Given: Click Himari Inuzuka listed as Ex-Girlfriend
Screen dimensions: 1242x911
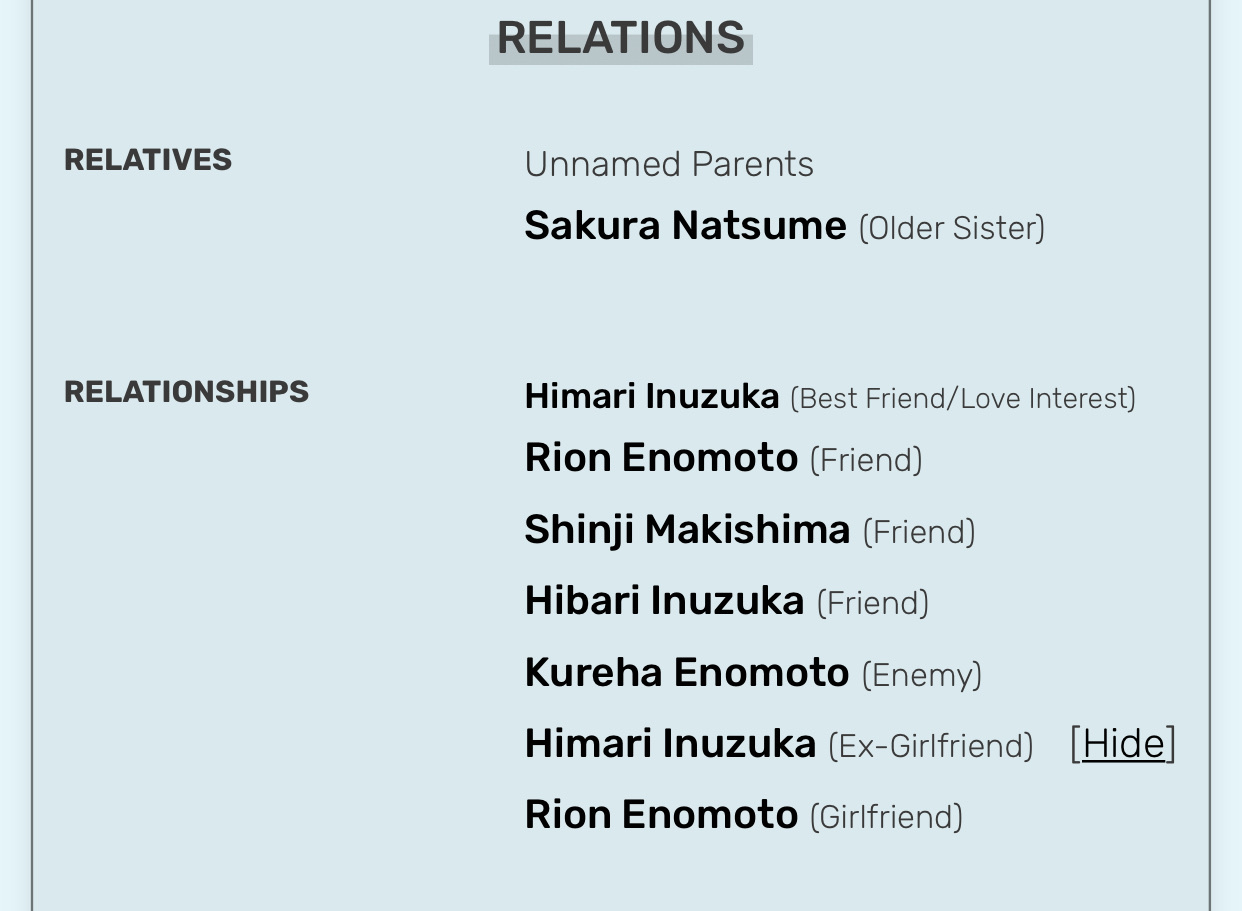Looking at the screenshot, I should 670,744.
